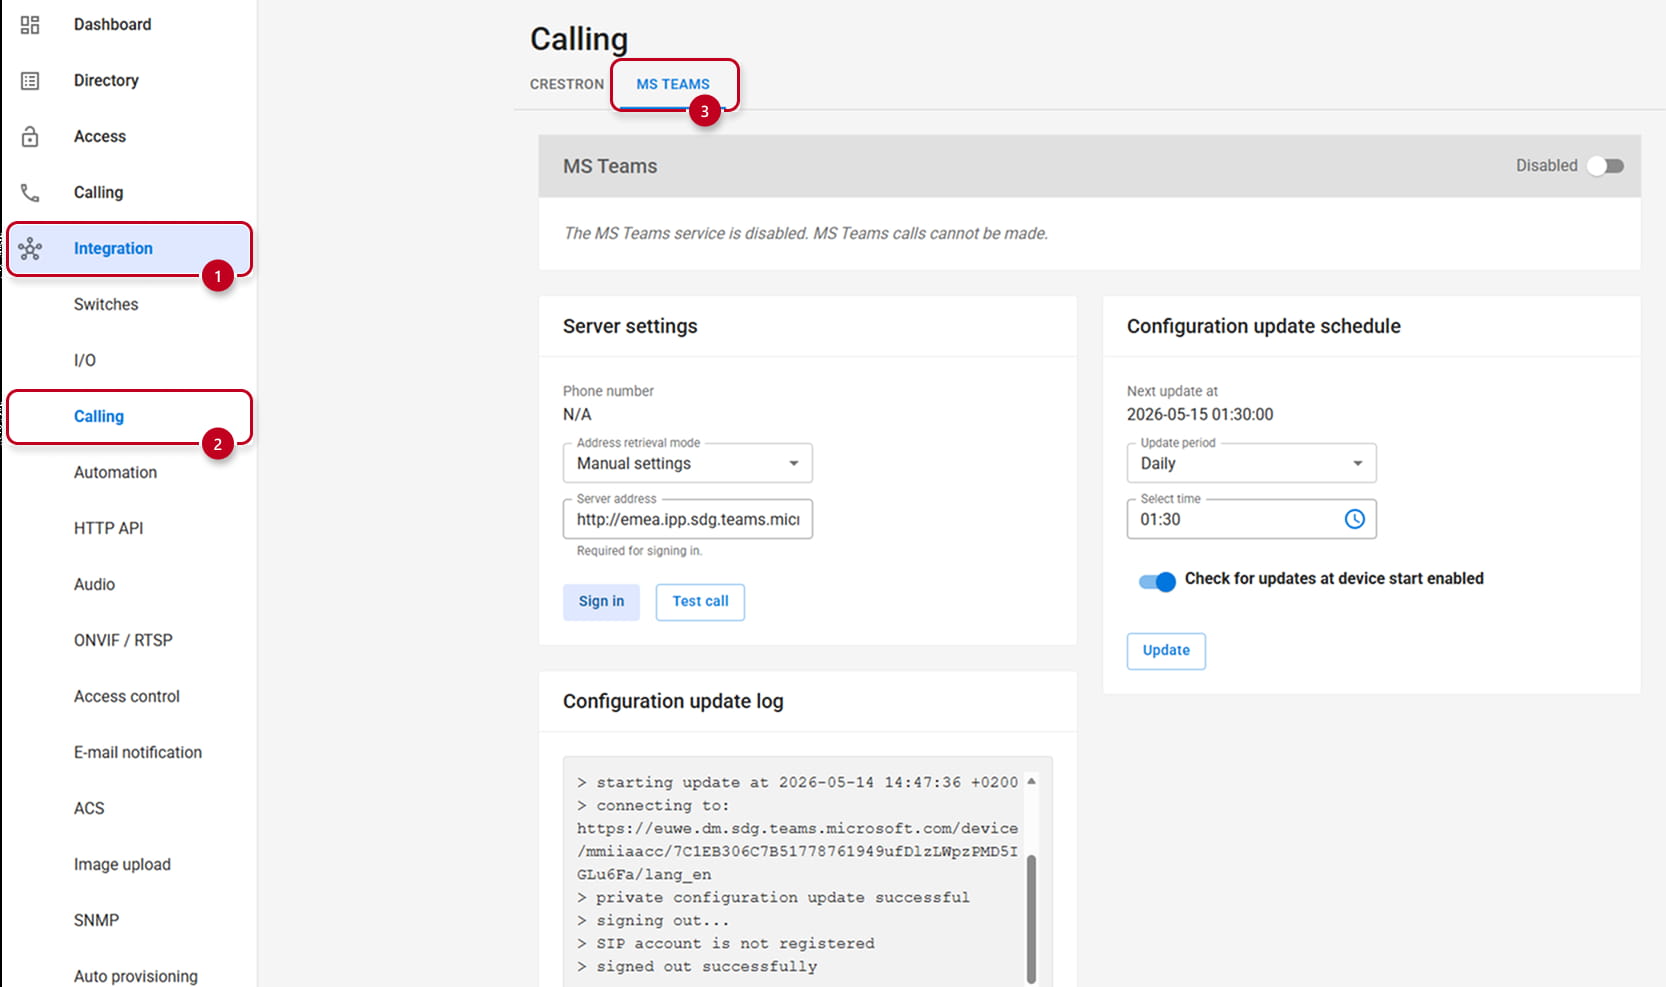
Task: Open ONVIF / RTSP submenu item
Action: point(123,640)
